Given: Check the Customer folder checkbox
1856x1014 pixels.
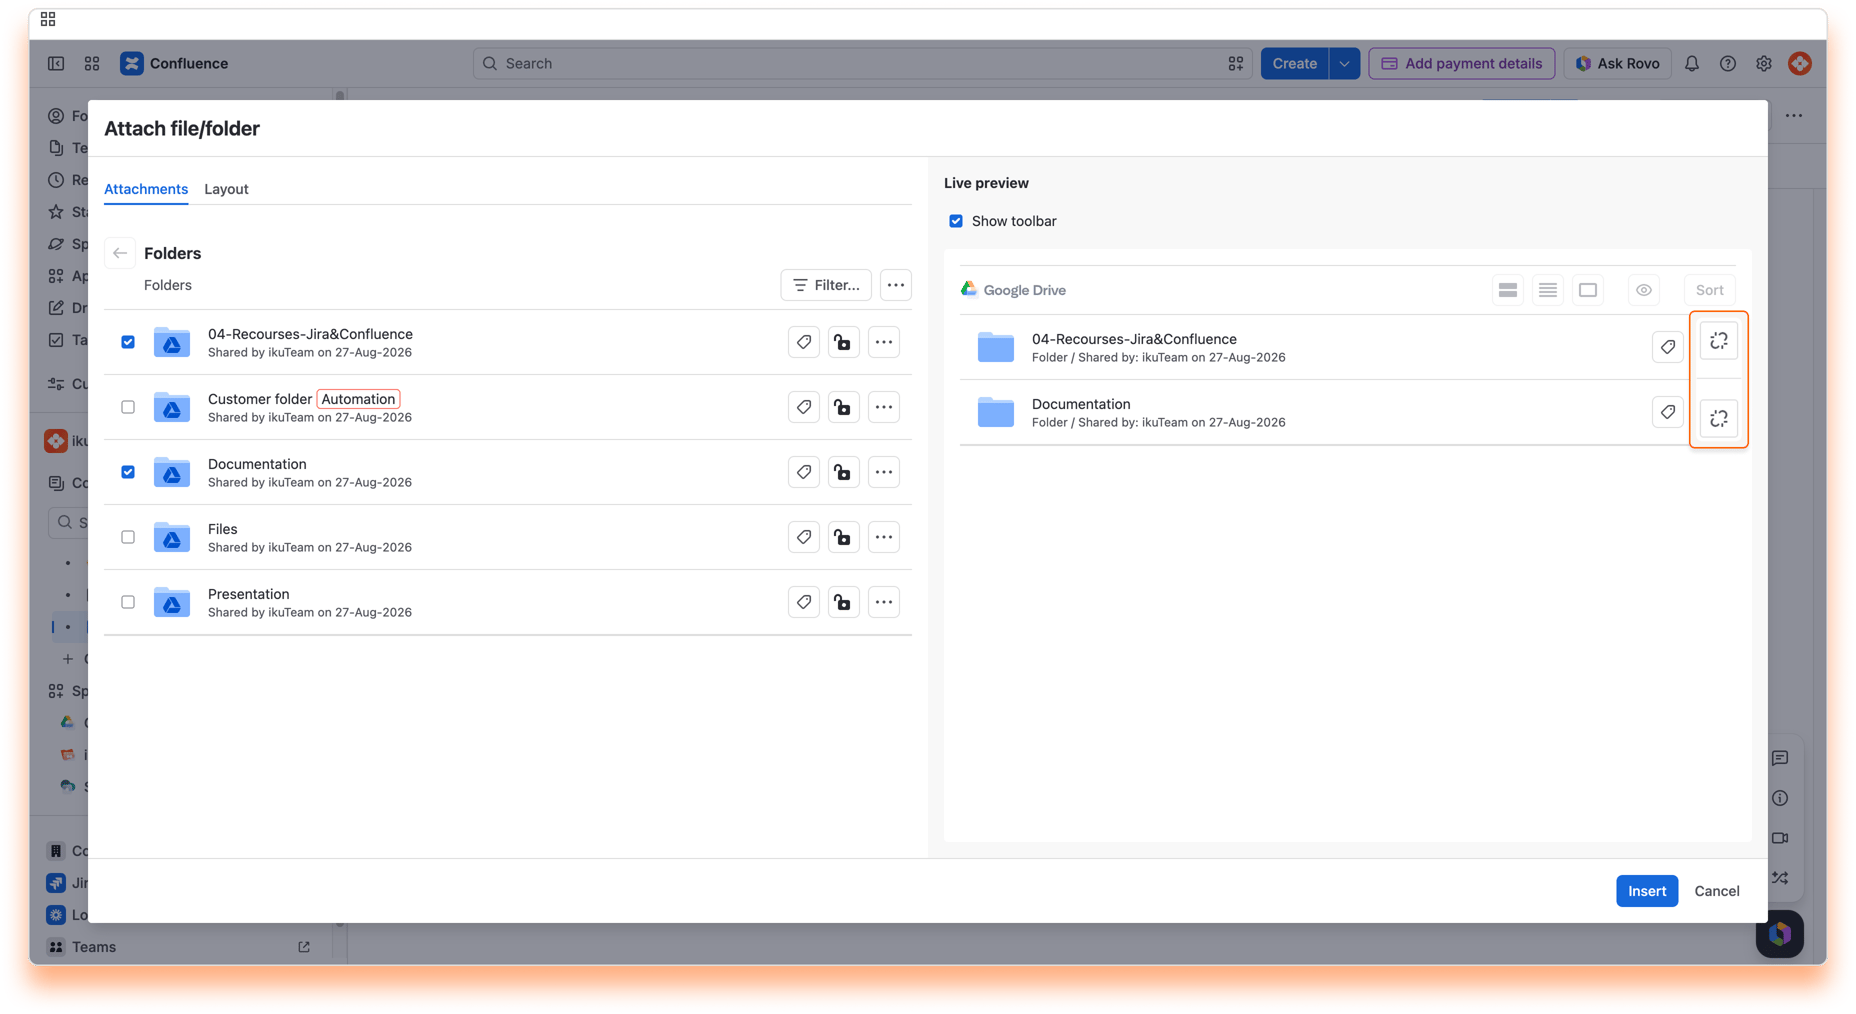Looking at the screenshot, I should (128, 407).
